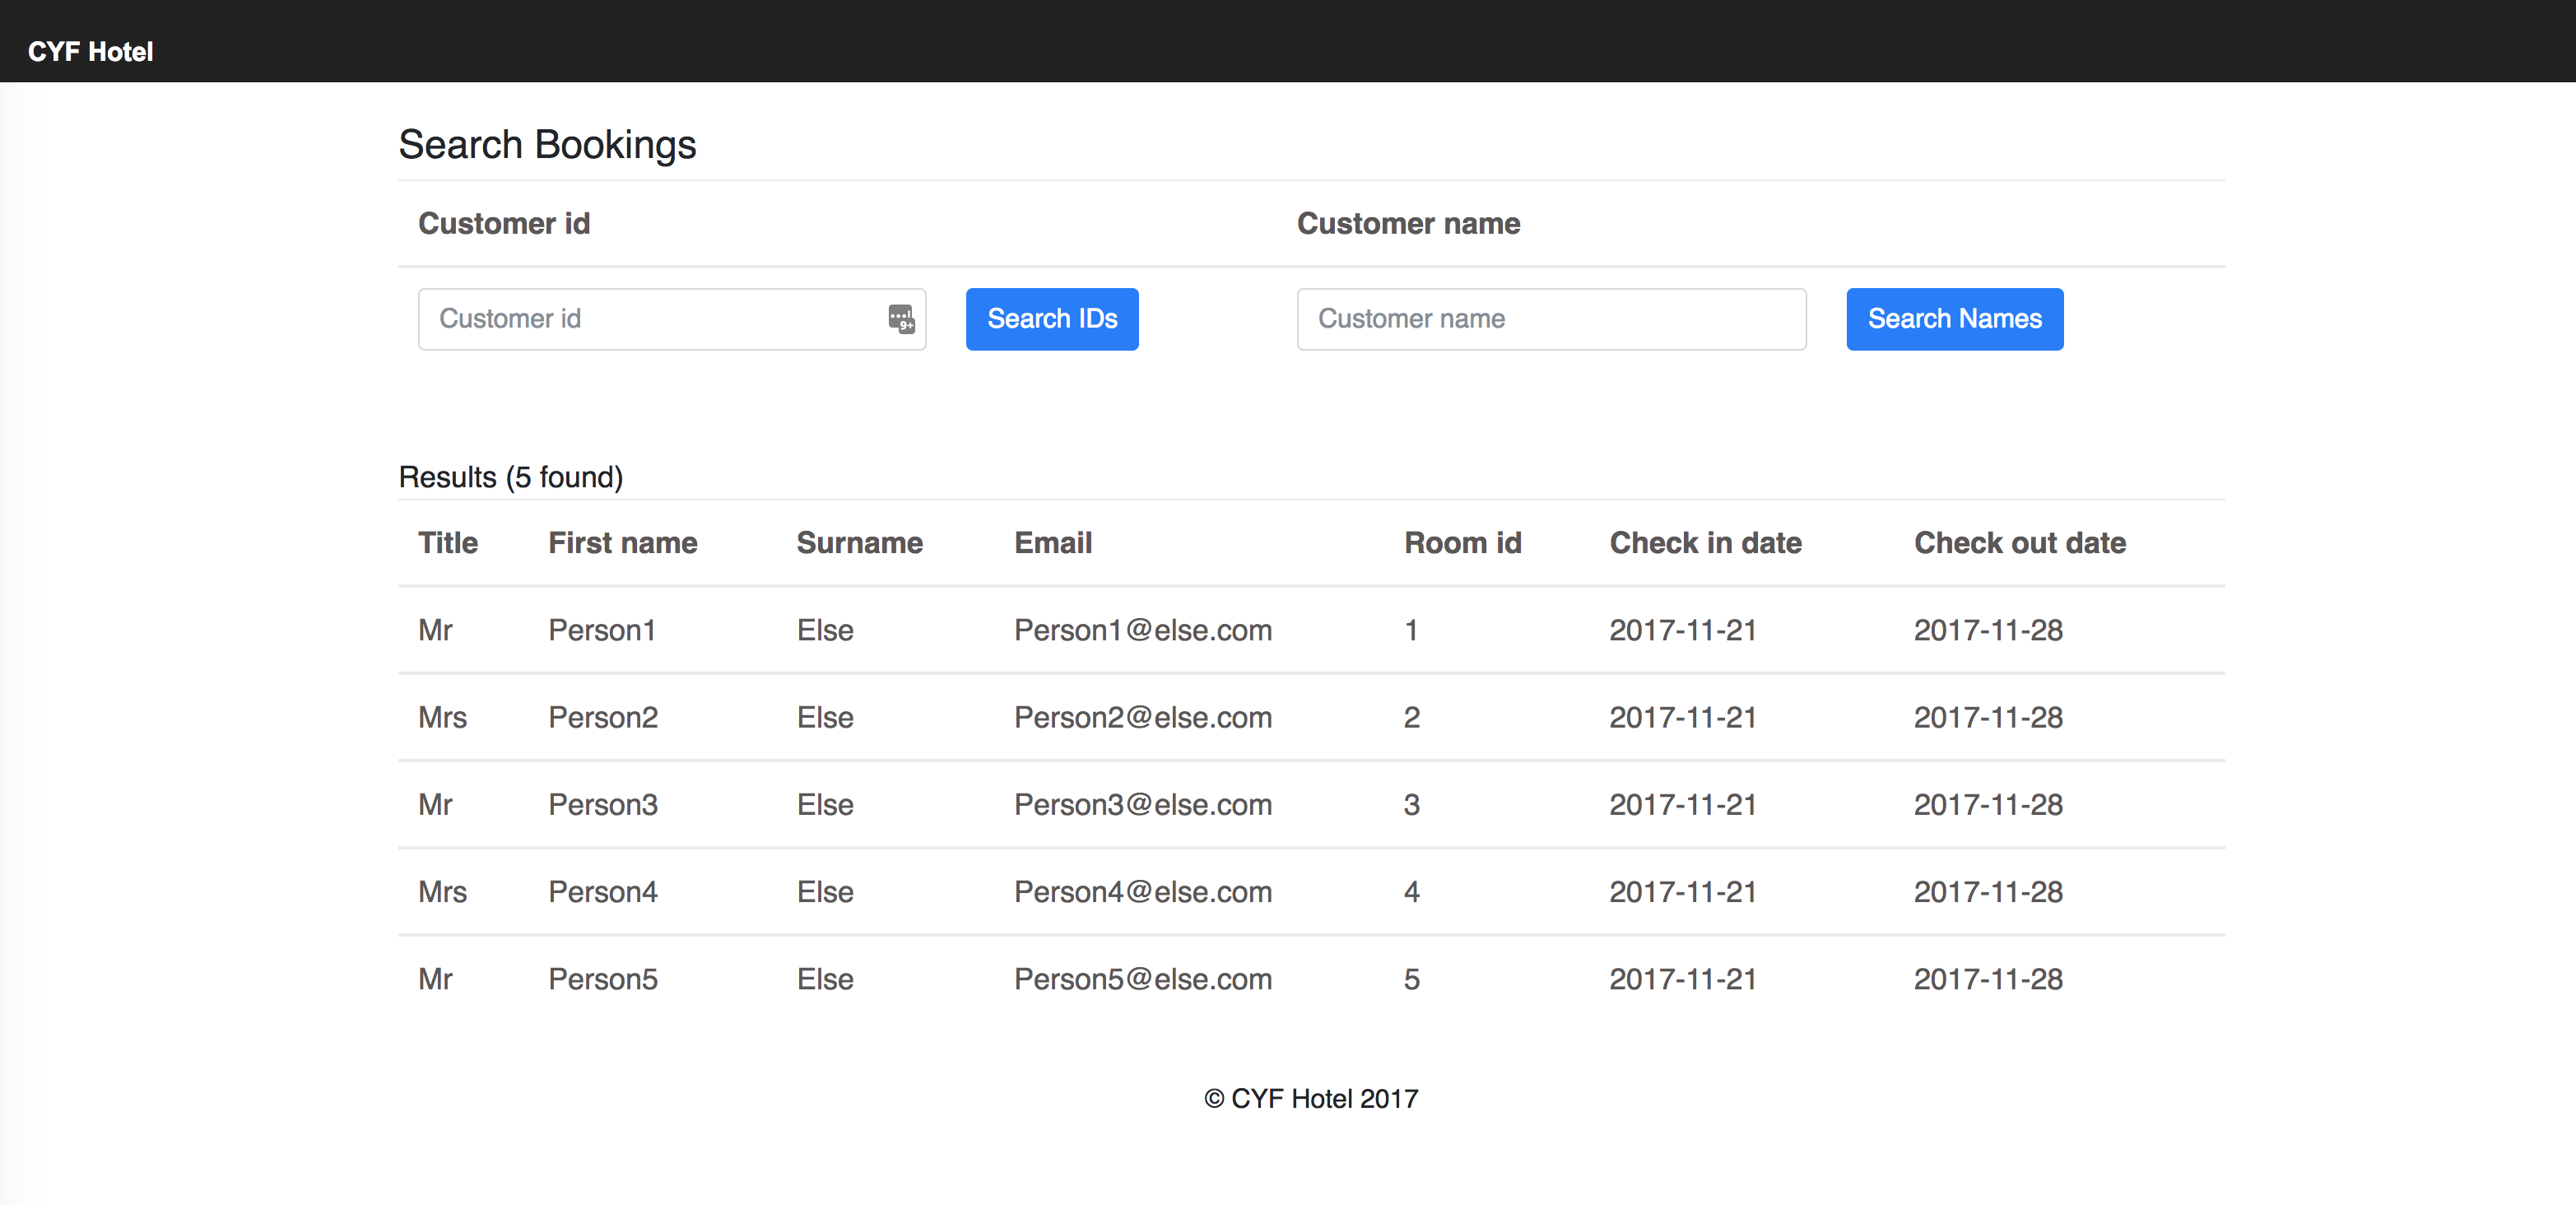Click the Search IDs button

(1051, 319)
